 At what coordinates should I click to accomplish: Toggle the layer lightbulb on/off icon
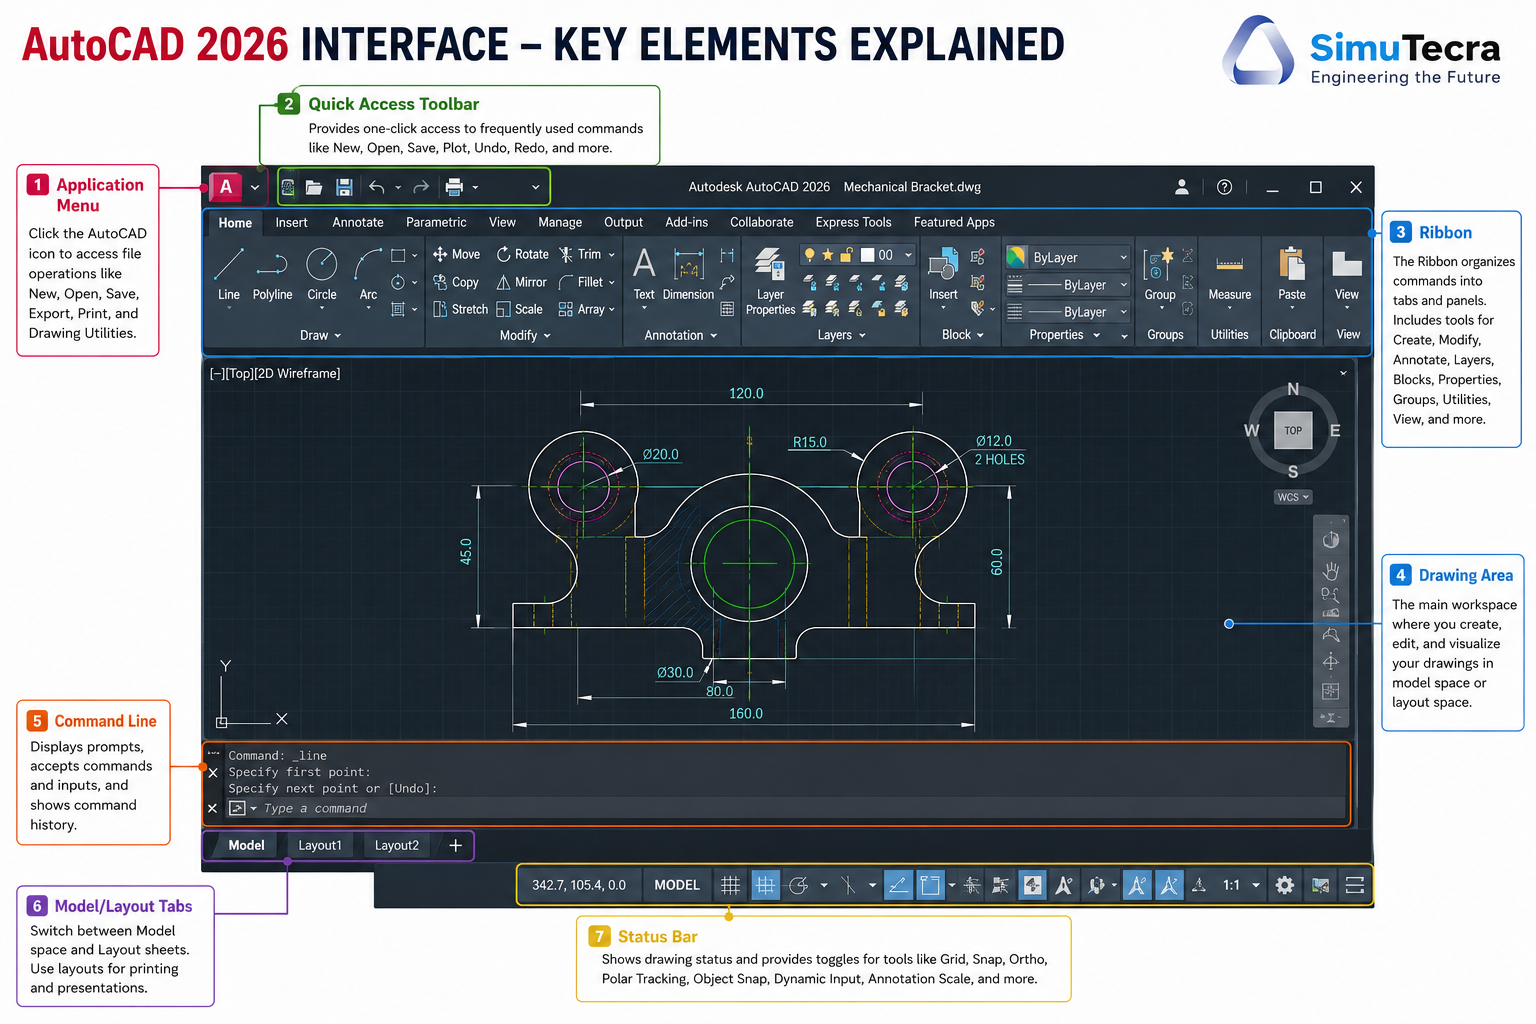(x=810, y=255)
